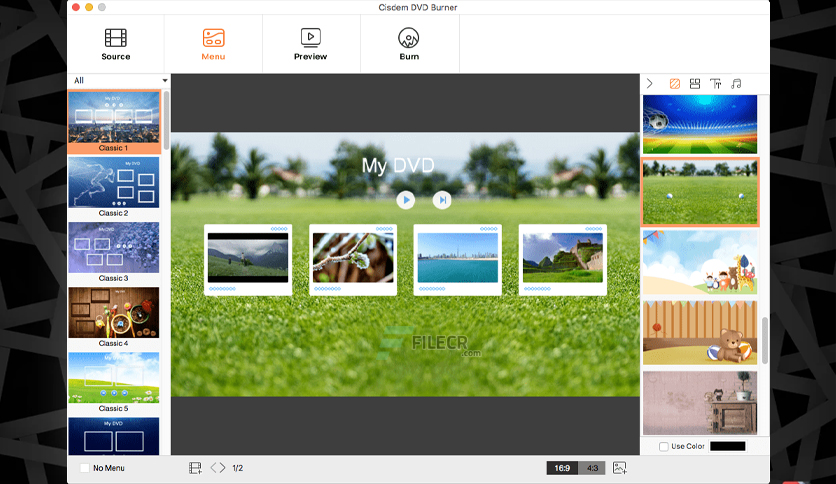Screen dimensions: 836x484
Task: Choose the teddy bear fence background
Action: point(700,333)
